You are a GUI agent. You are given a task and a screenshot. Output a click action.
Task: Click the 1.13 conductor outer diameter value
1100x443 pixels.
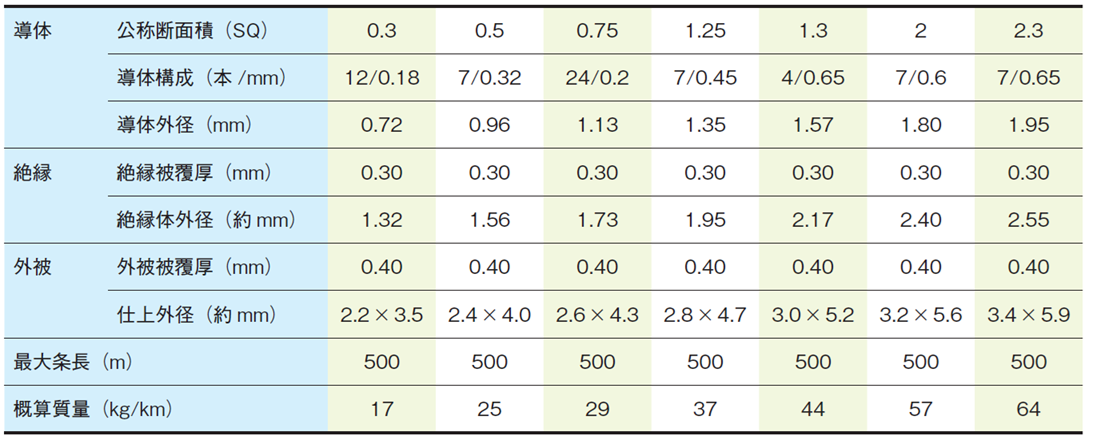[x=597, y=125]
